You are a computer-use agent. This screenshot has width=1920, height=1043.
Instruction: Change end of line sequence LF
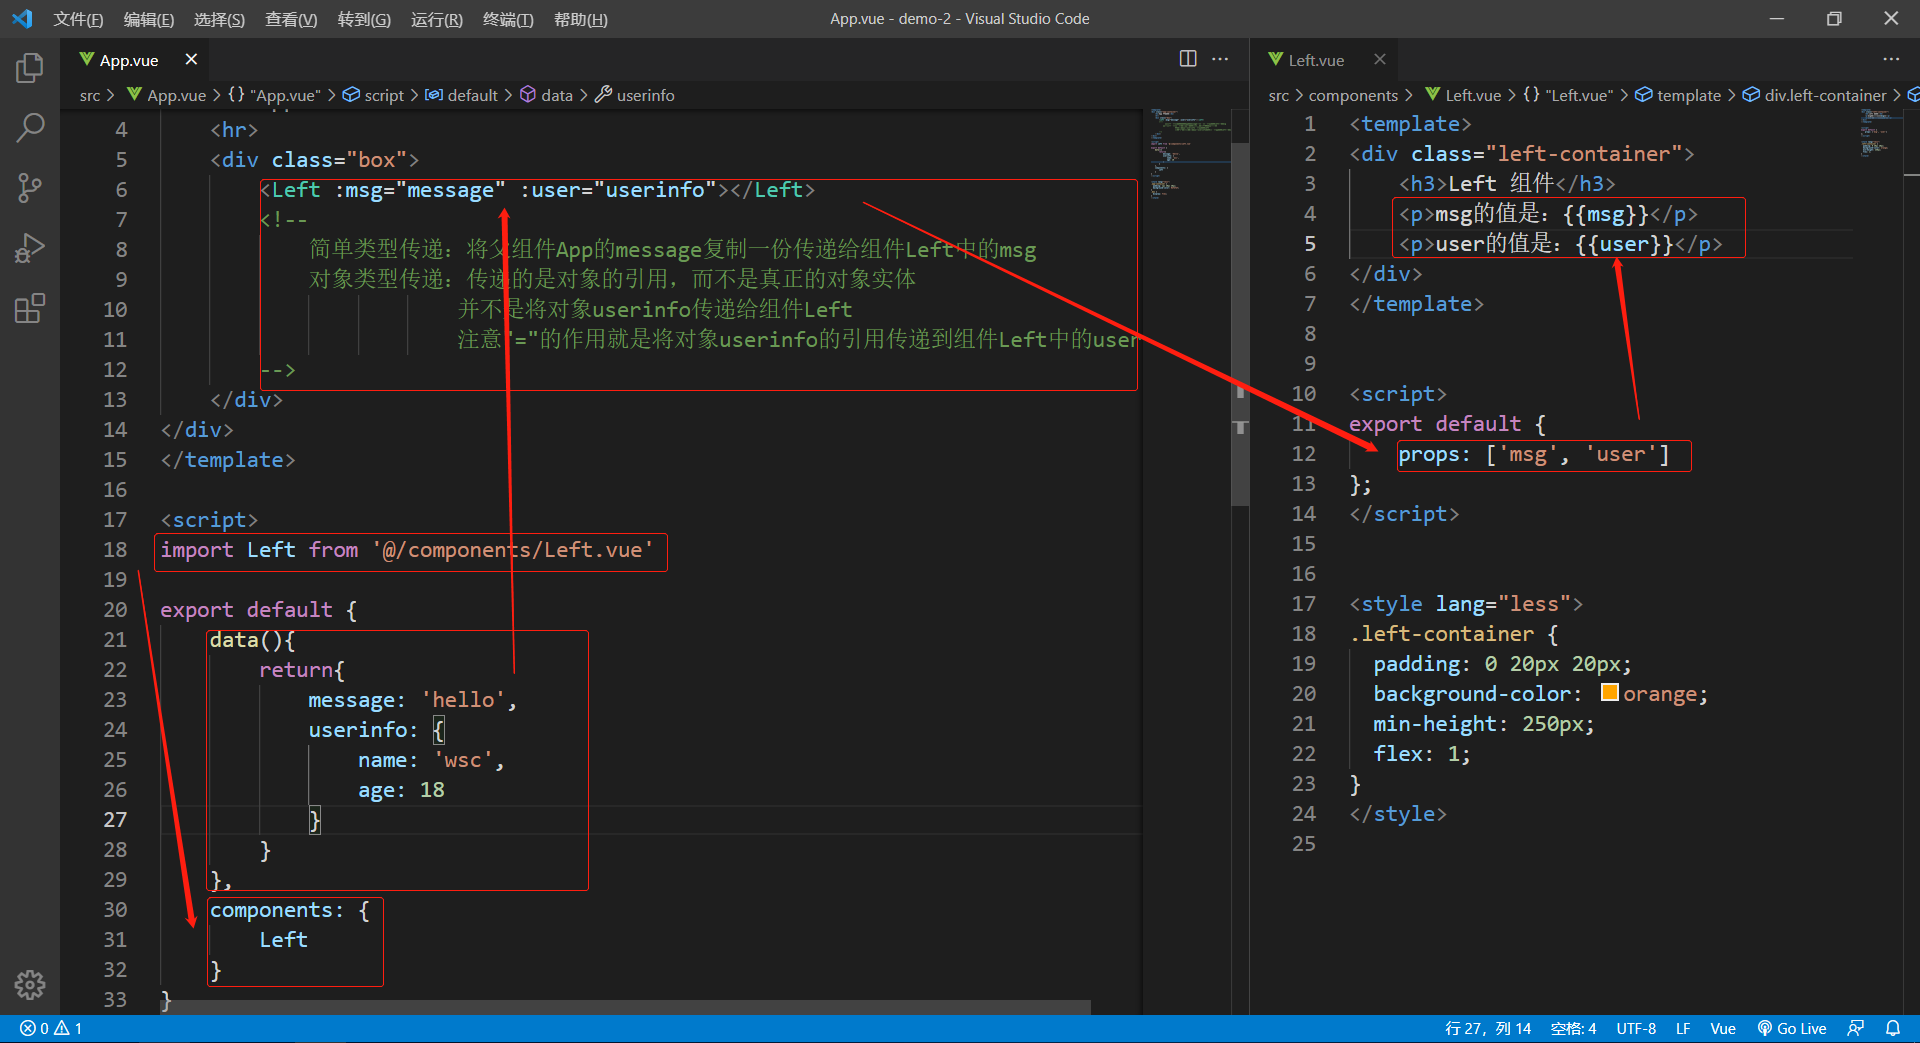(1683, 1028)
